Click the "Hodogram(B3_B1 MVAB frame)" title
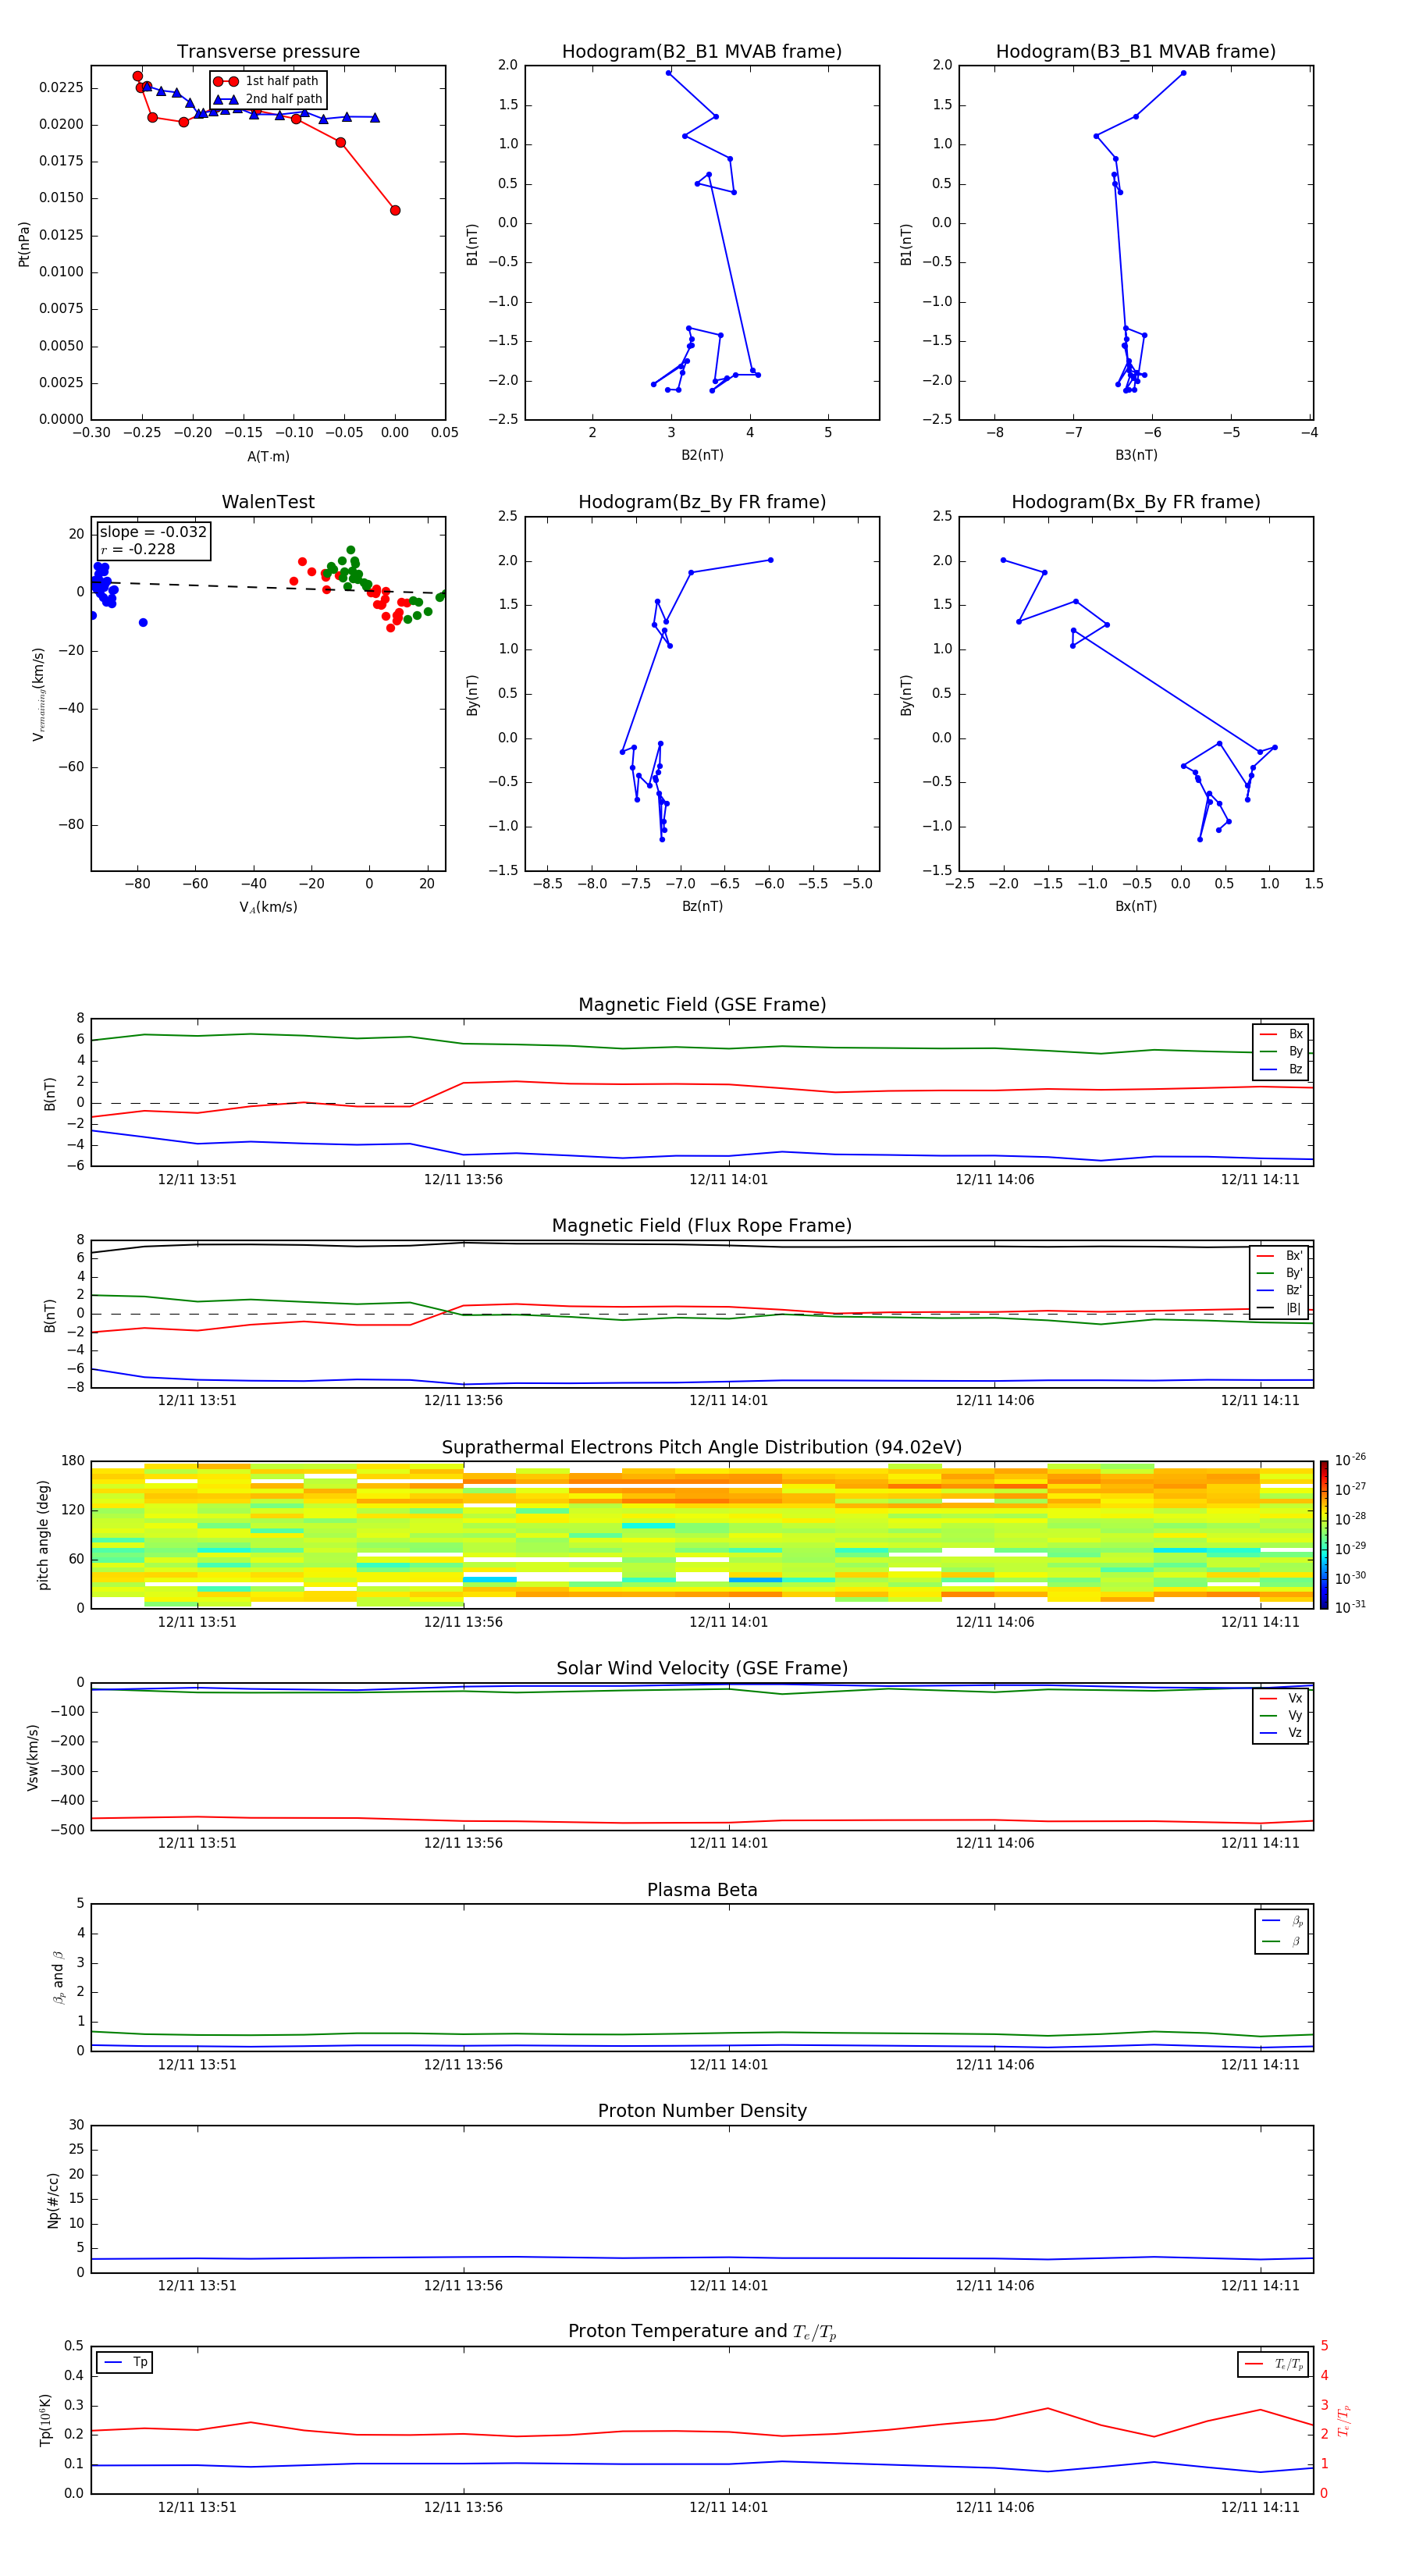Screen dimensions: 1405x2576 click(x=1136, y=52)
